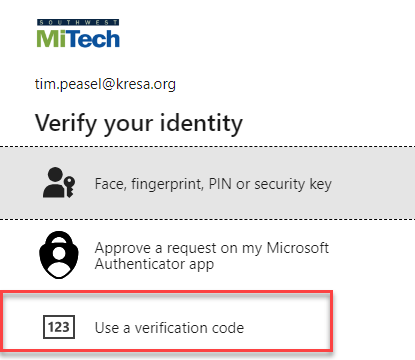Select Approve a request on Authenticator app

207,255
